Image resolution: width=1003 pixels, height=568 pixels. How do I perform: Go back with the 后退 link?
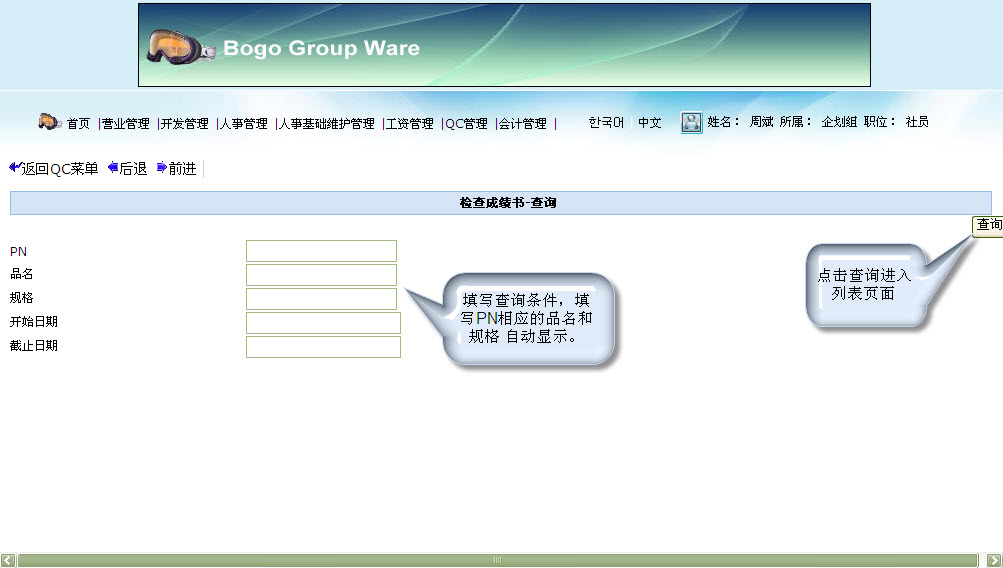pyautogui.click(x=133, y=168)
